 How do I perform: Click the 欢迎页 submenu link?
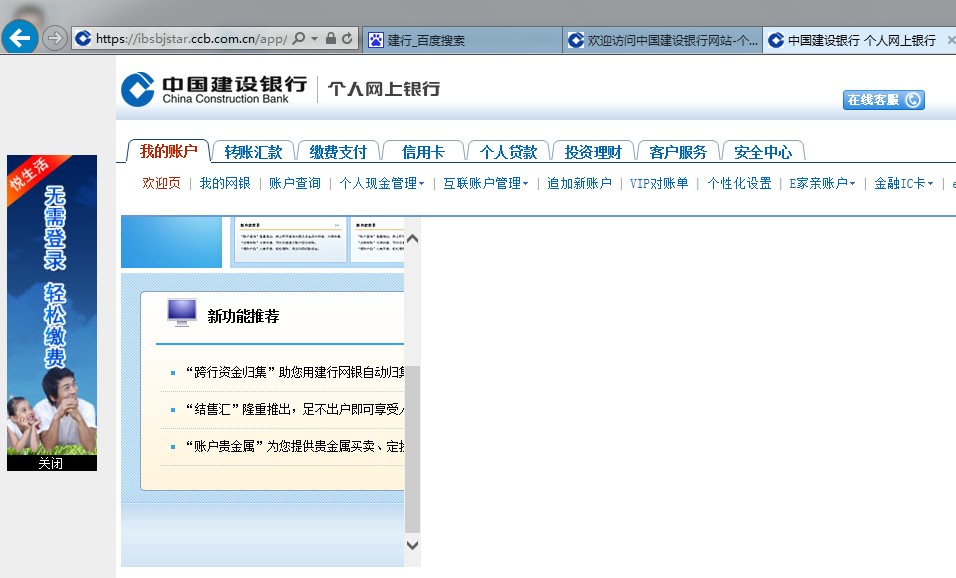click(161, 184)
